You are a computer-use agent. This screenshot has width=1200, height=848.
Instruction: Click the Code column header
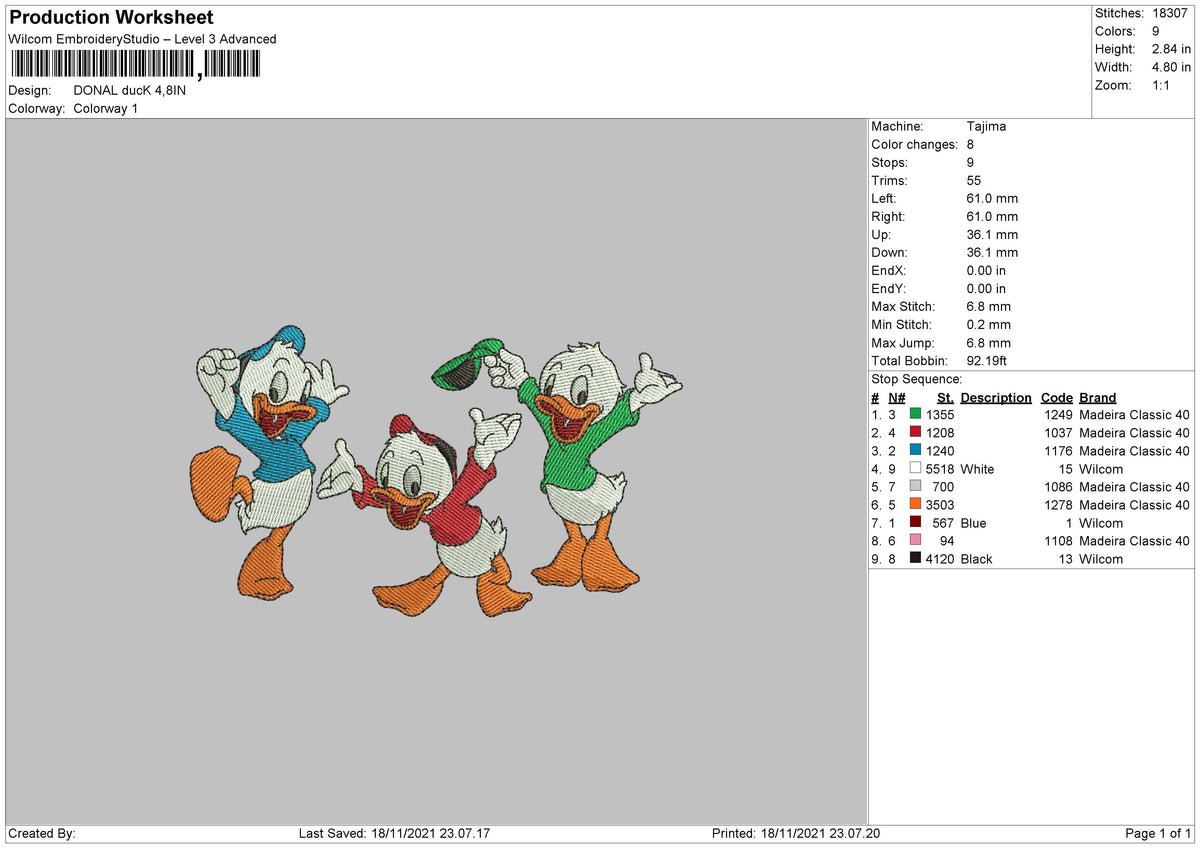(x=1056, y=397)
